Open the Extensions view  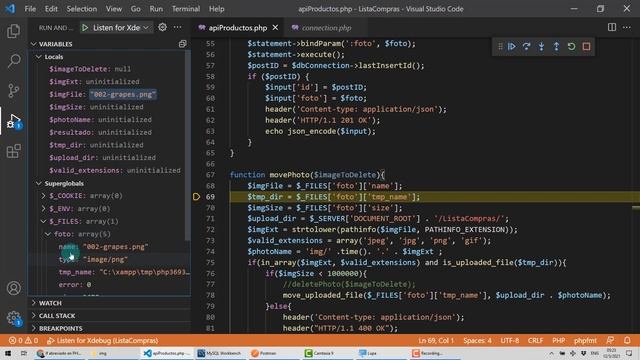pos(13,151)
